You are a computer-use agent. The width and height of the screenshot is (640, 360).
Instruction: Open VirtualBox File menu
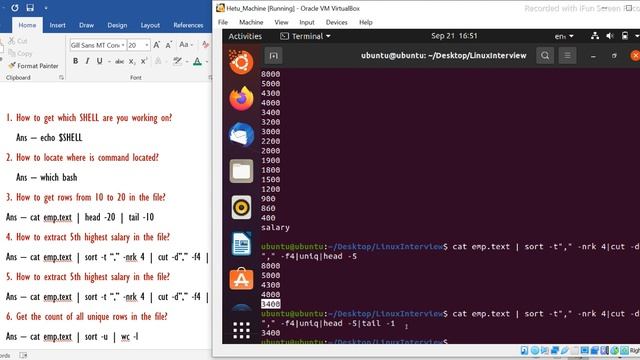click(x=223, y=22)
